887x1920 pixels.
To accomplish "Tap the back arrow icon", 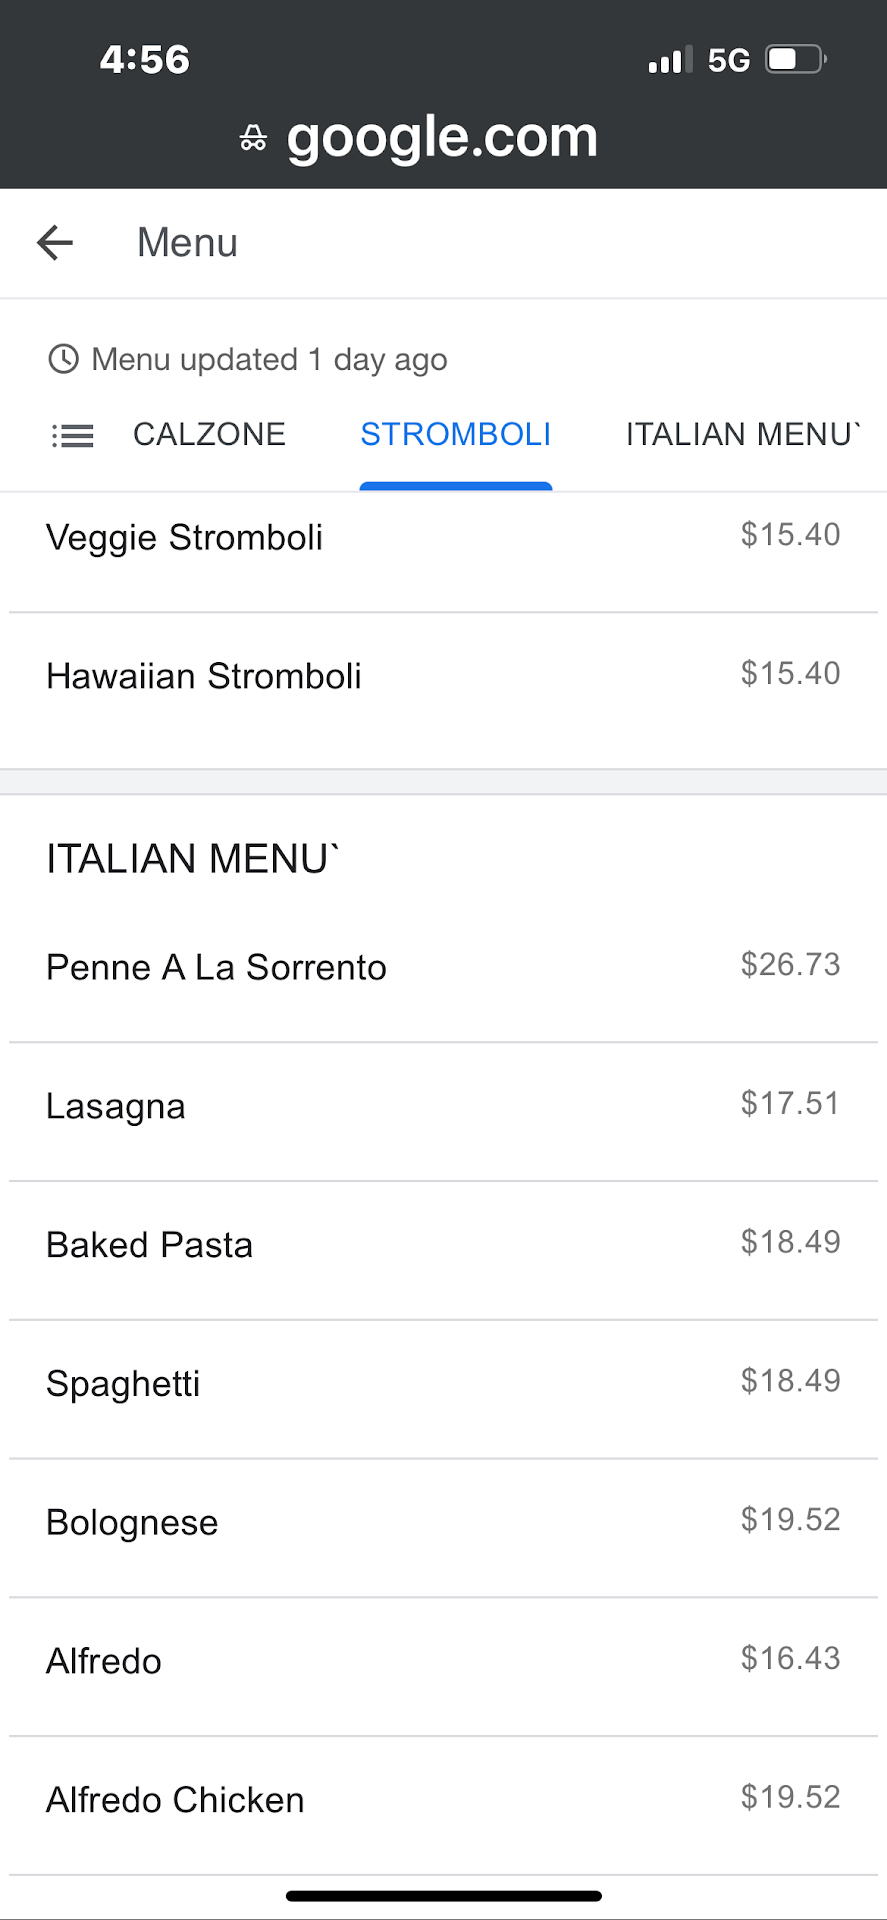I will click(x=55, y=242).
